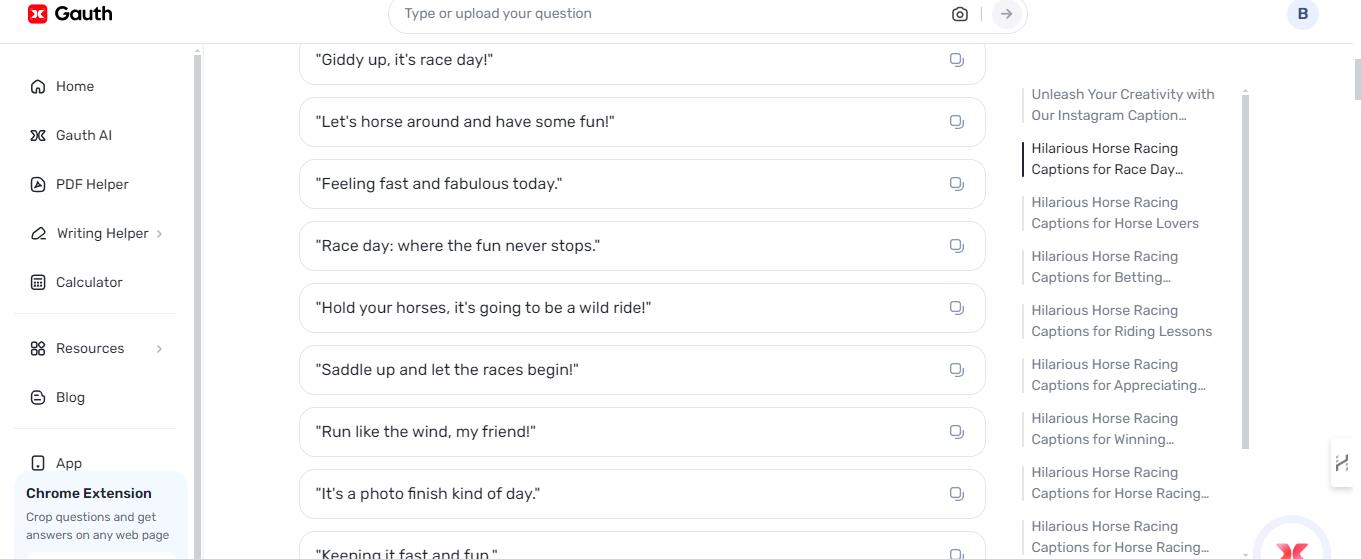1361x559 pixels.
Task: Focus the "Type or upload your question" field
Action: (670, 14)
